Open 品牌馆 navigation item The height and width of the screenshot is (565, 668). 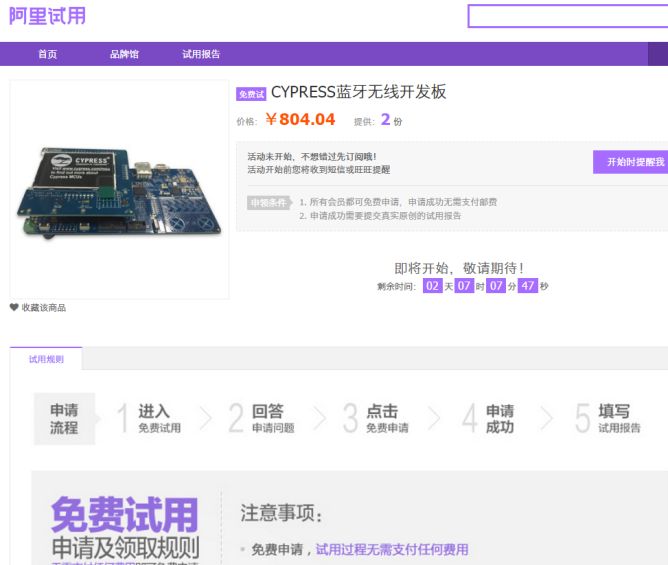(x=124, y=54)
